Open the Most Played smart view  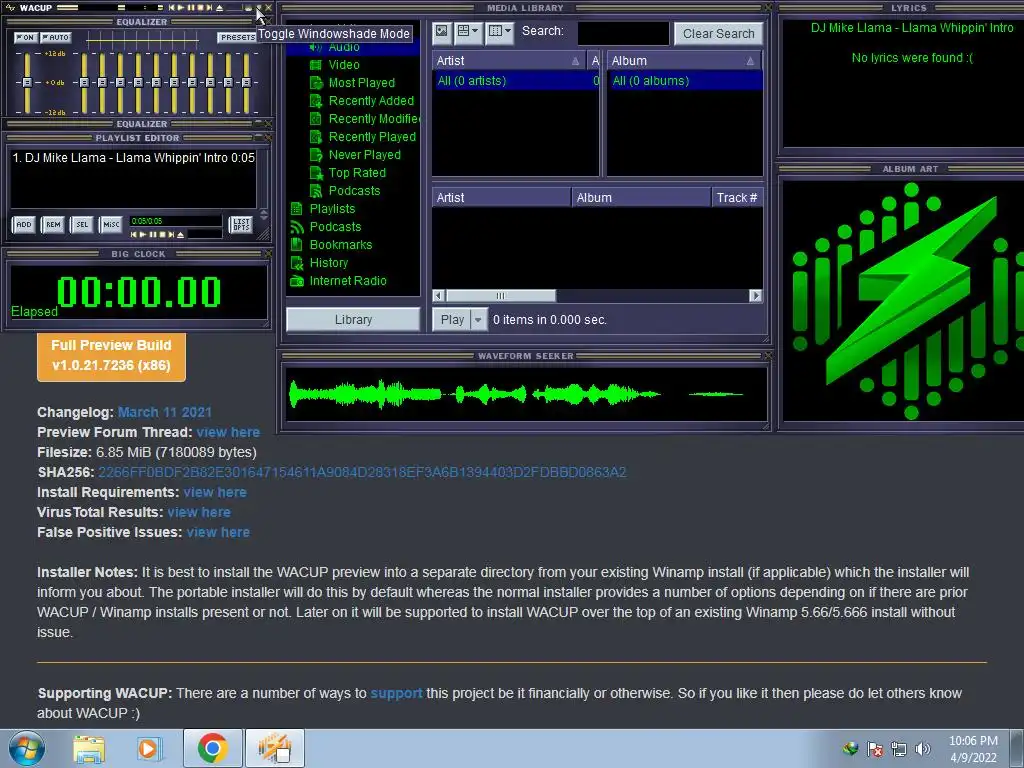(353, 83)
